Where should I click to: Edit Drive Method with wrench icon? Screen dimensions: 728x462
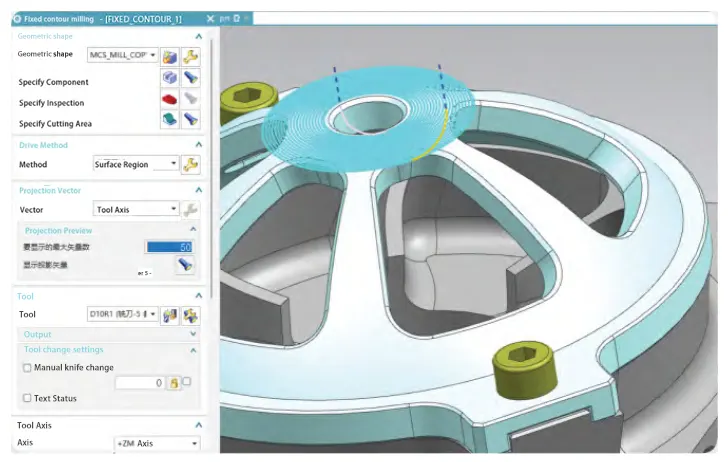[190, 164]
